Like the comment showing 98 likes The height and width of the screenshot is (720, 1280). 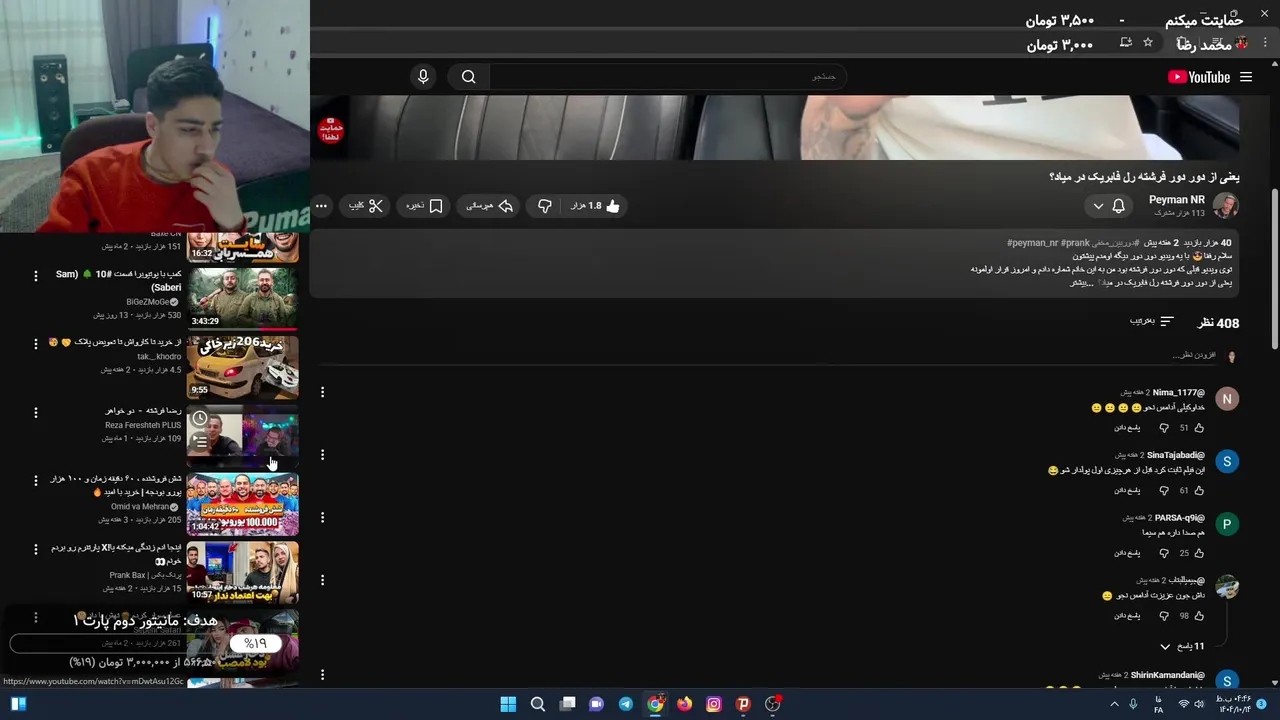(x=1199, y=616)
